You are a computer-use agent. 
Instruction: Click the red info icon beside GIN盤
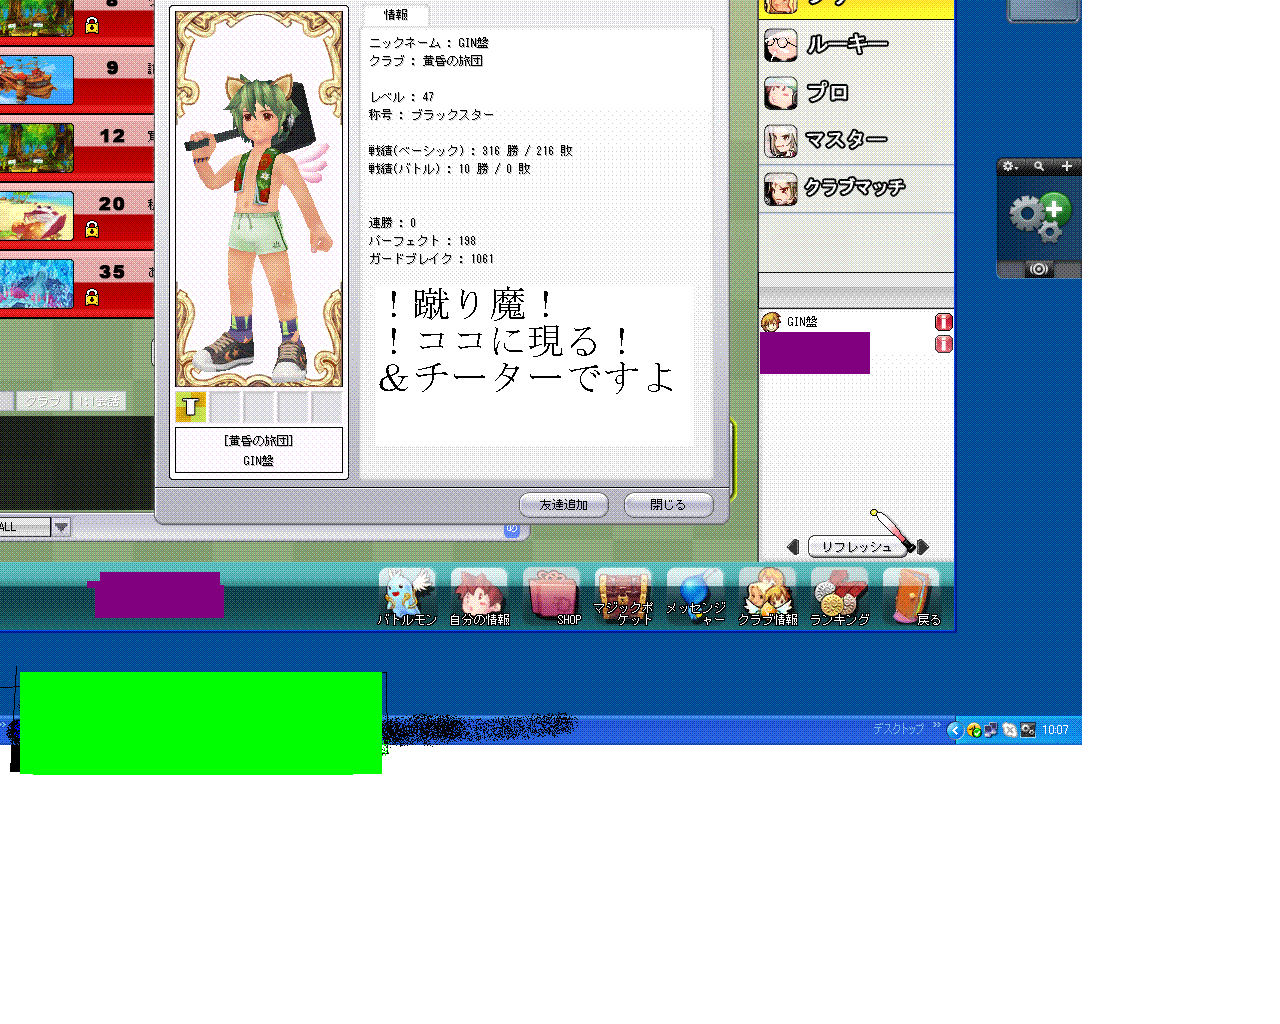pyautogui.click(x=943, y=322)
